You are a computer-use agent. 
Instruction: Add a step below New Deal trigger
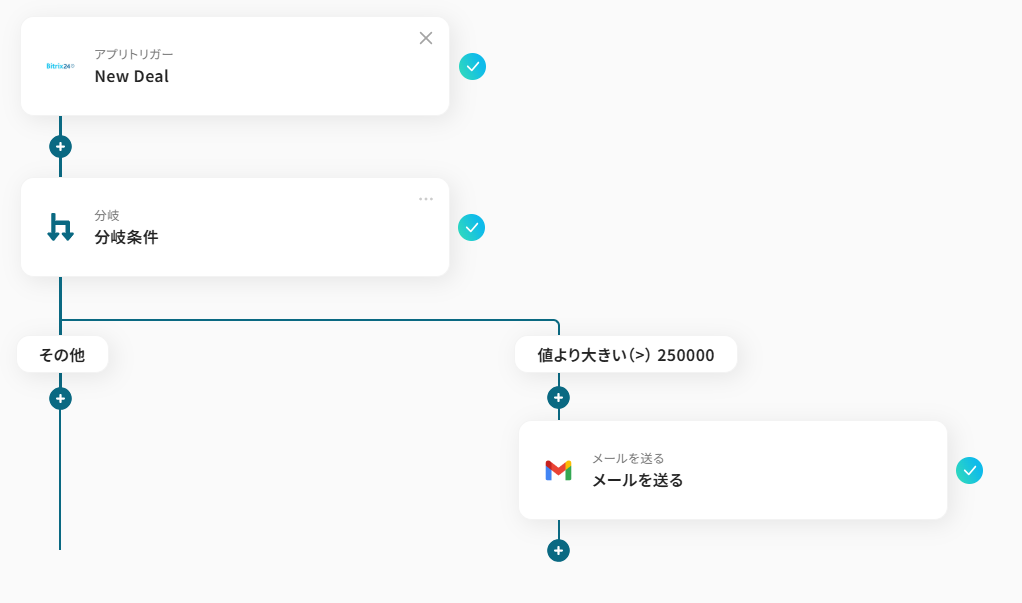[x=60, y=146]
